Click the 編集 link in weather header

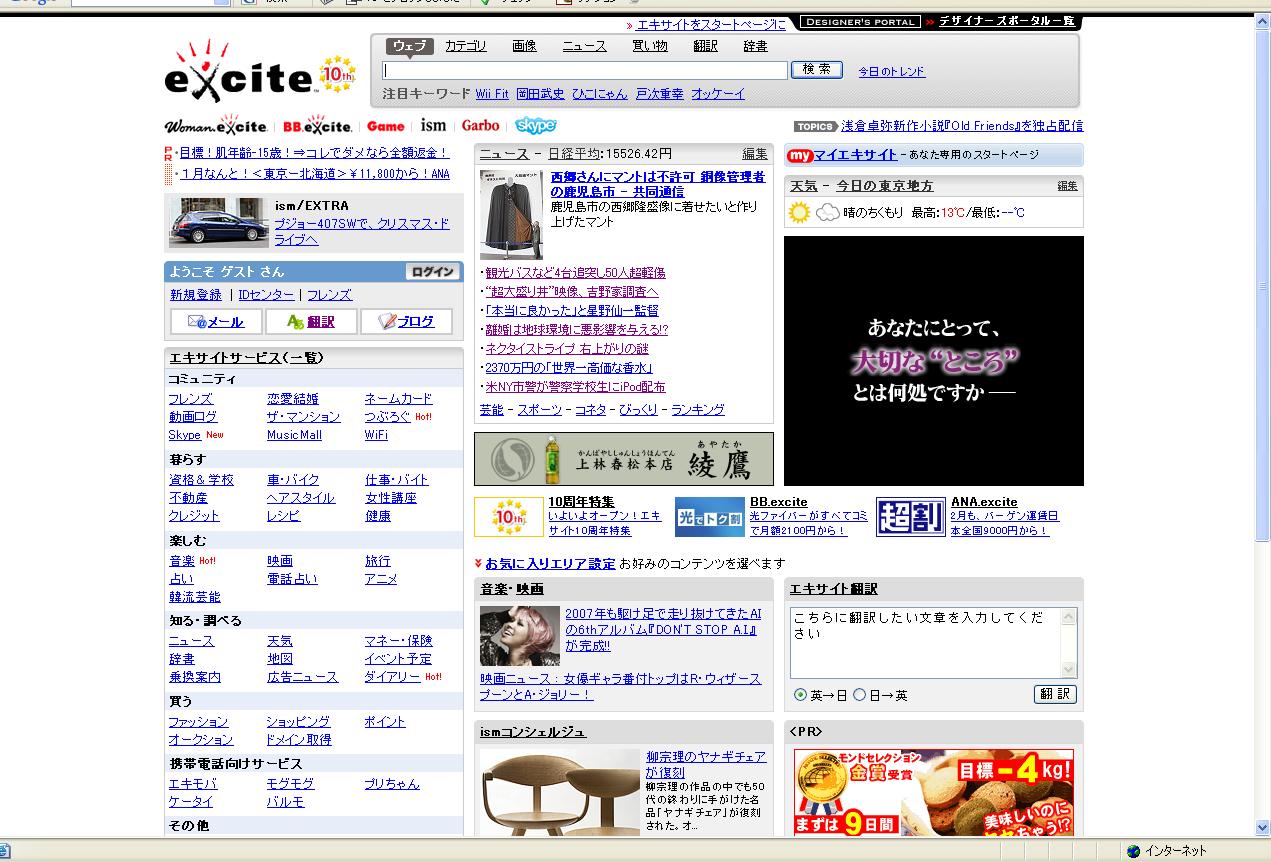(x=1068, y=186)
